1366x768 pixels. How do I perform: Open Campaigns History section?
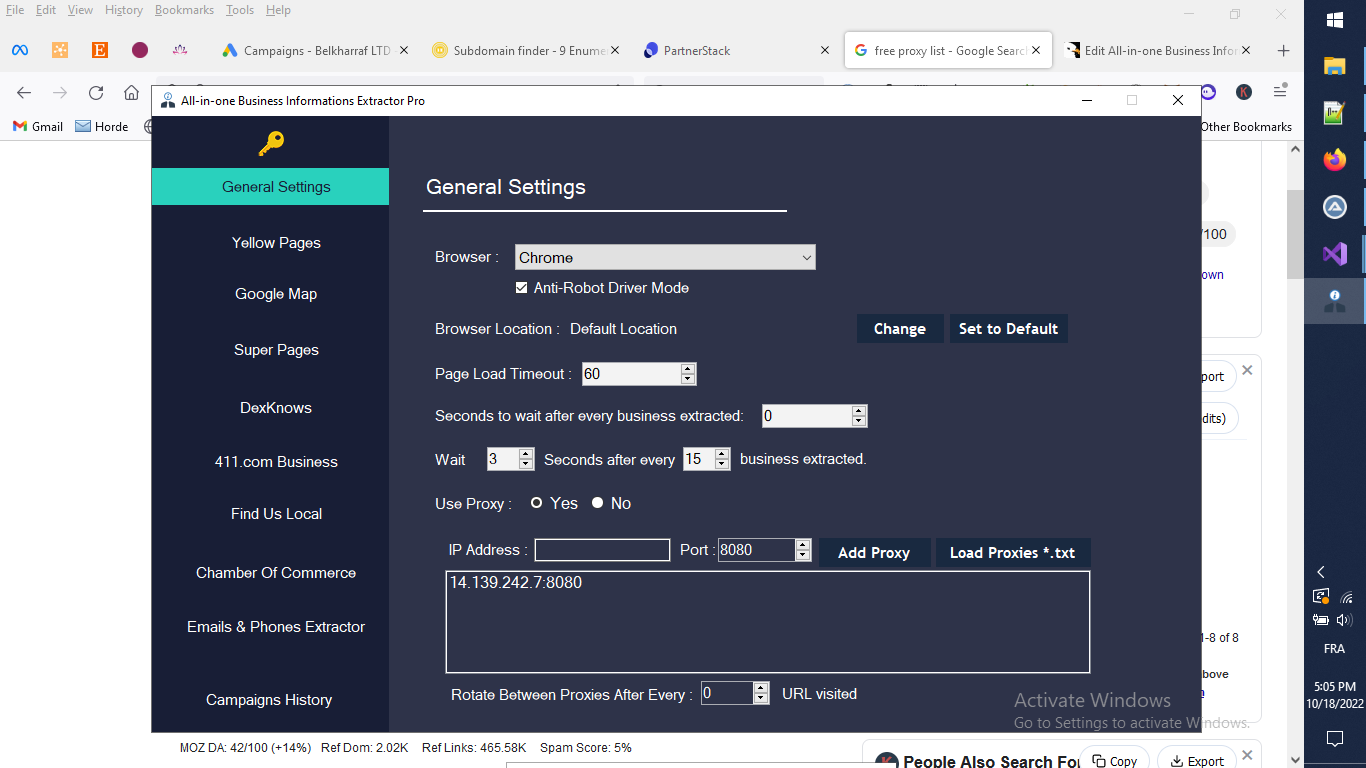tap(269, 700)
